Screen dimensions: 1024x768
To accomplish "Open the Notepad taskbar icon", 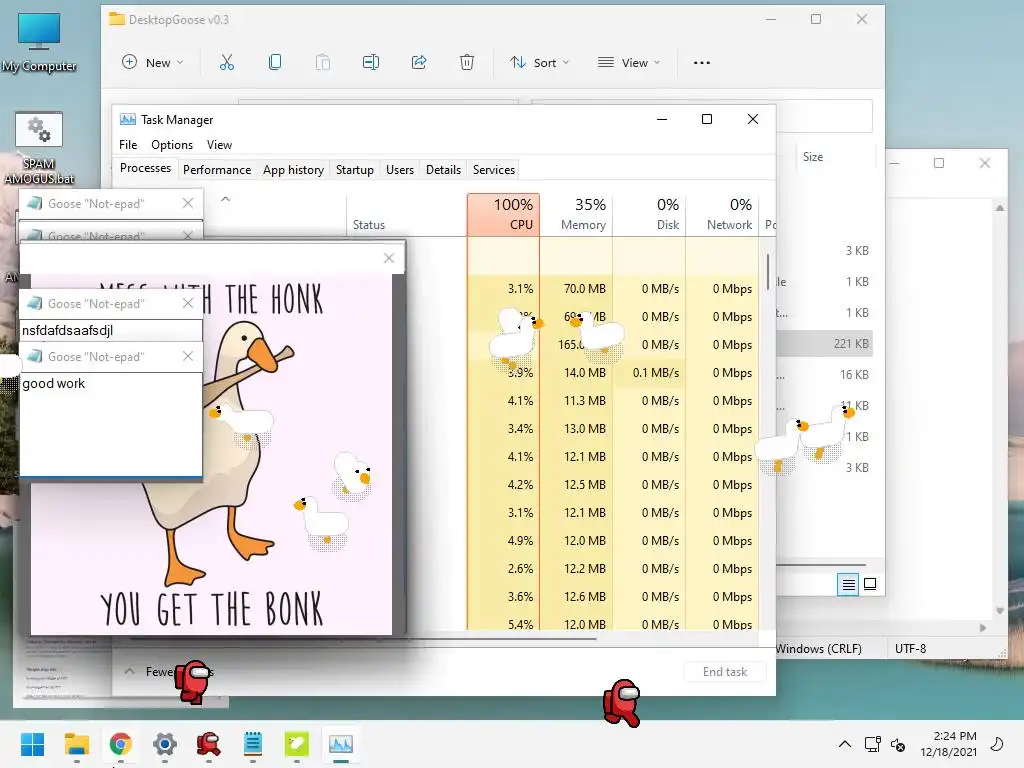I will (x=253, y=744).
